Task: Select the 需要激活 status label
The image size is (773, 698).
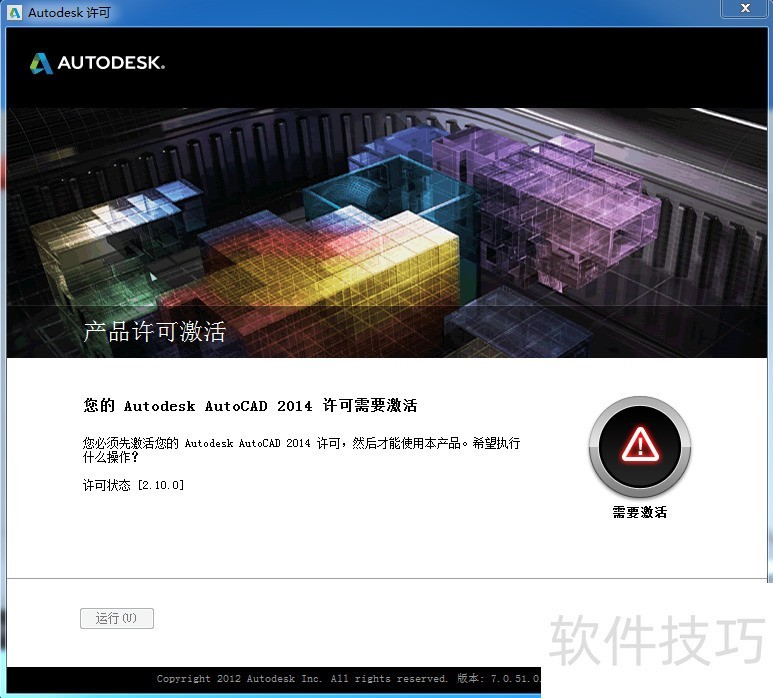Action: [x=640, y=512]
